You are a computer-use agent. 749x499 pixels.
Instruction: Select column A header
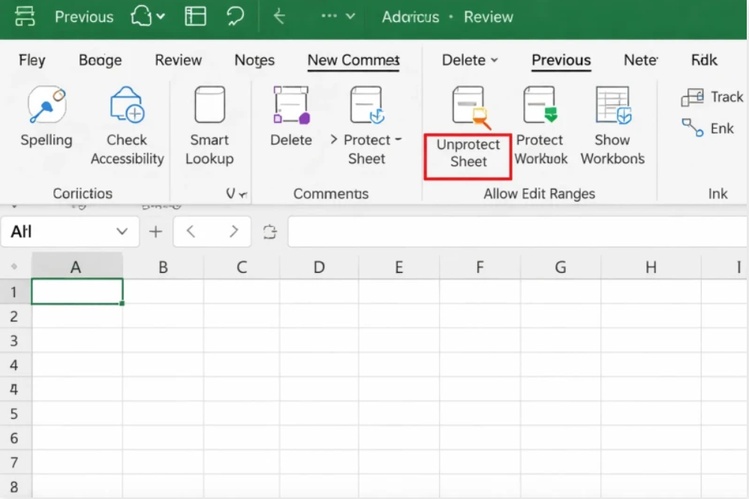click(76, 267)
